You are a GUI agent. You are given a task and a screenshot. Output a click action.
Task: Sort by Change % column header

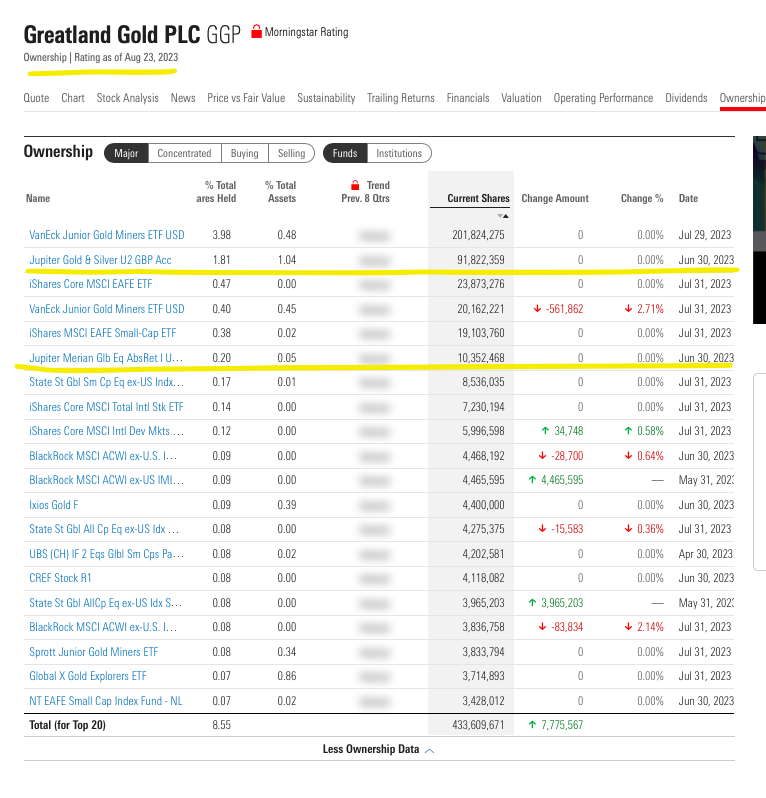point(642,198)
